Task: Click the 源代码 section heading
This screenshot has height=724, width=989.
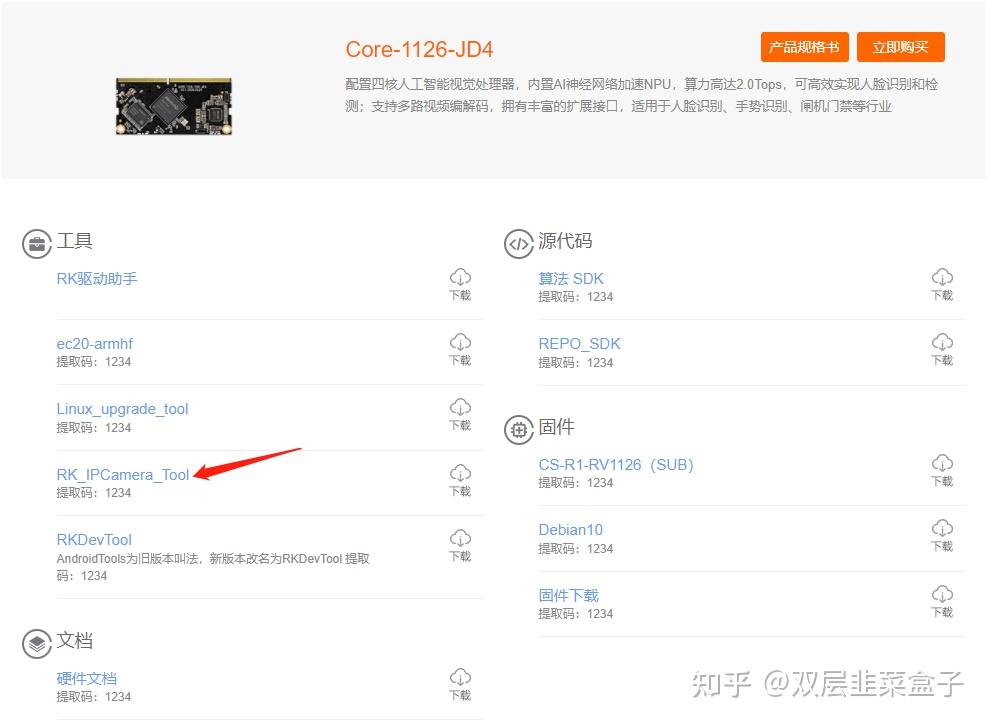Action: tap(565, 241)
